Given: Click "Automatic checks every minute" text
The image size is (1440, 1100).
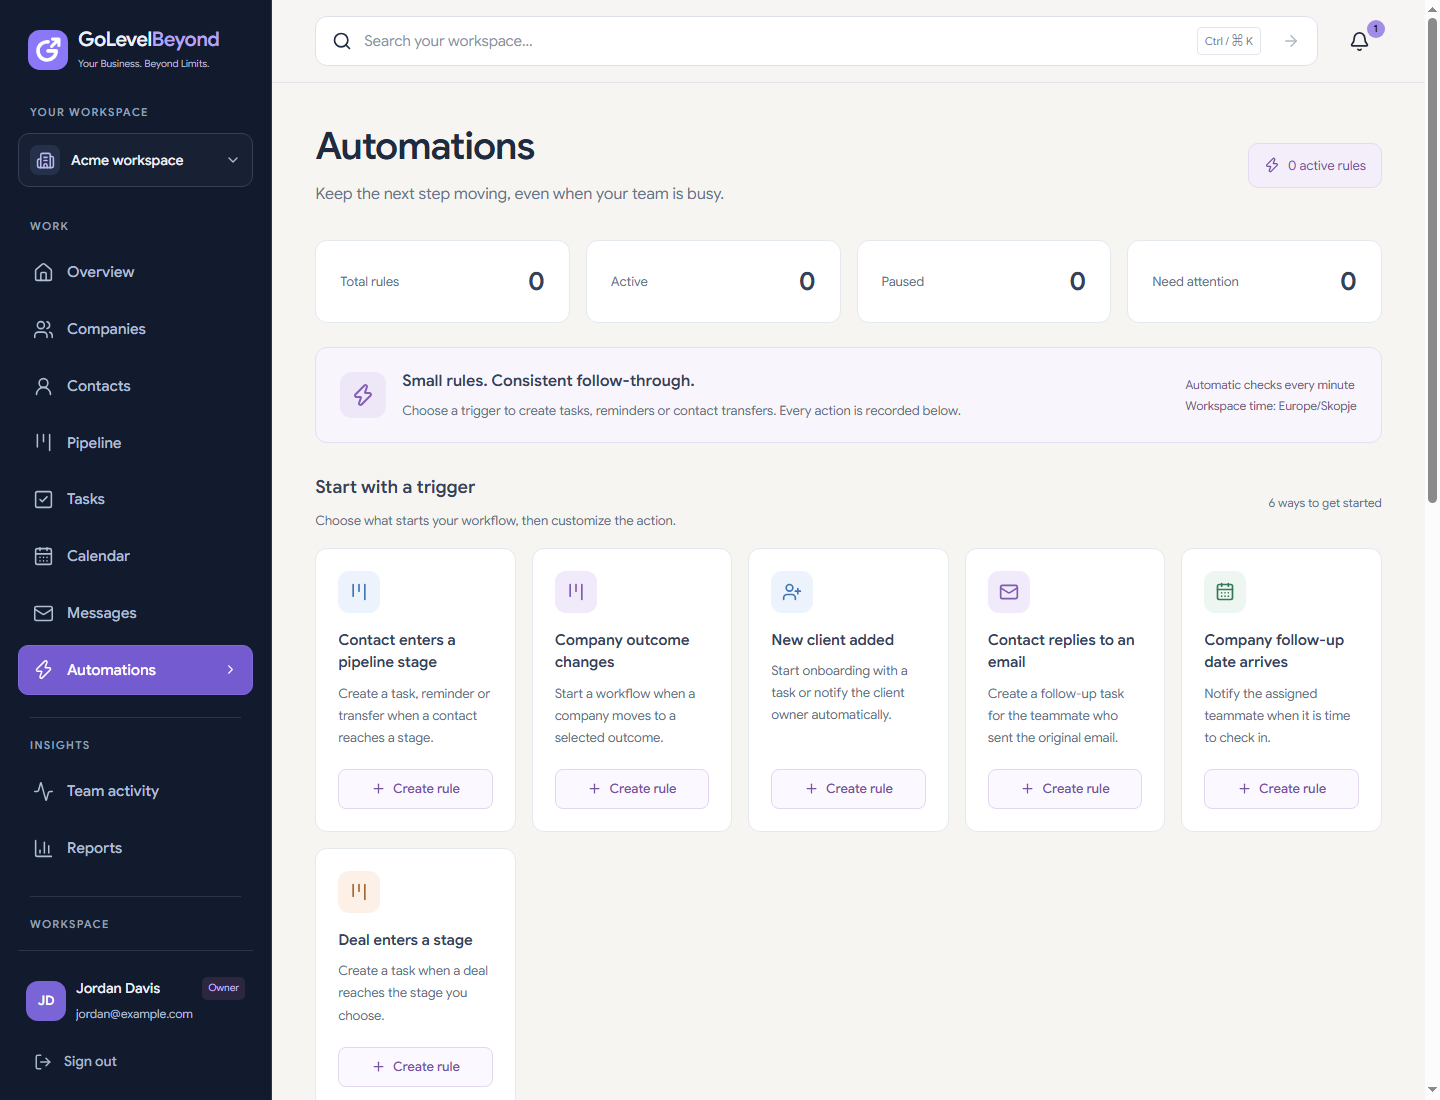Looking at the screenshot, I should (x=1270, y=385).
